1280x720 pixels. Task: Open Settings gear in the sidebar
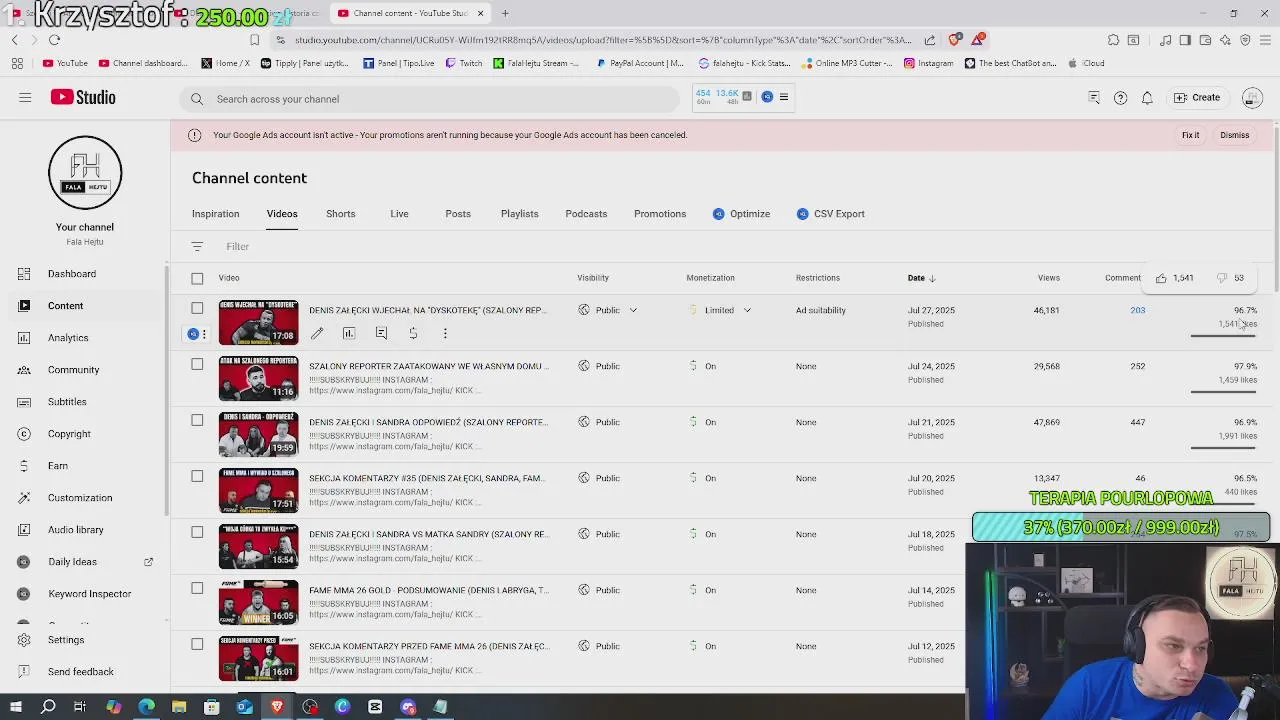coord(25,640)
